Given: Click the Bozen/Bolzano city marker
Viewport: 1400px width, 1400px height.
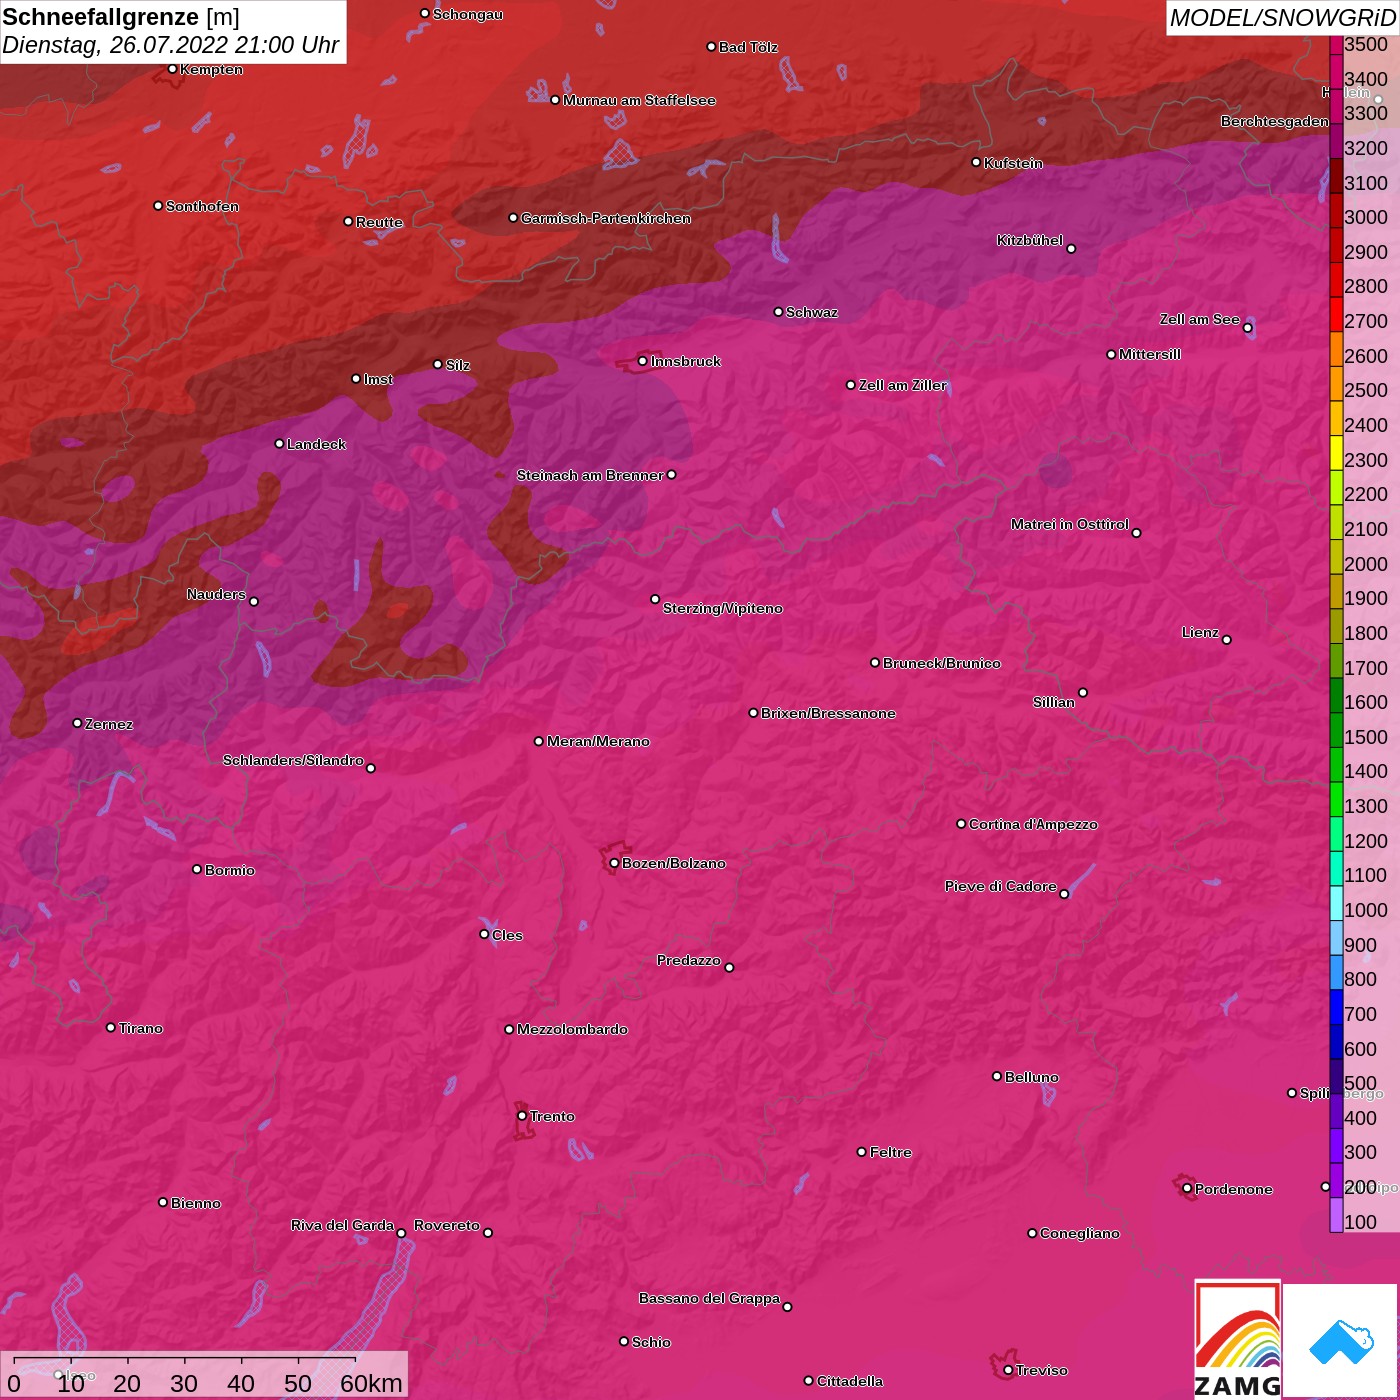Looking at the screenshot, I should 614,863.
